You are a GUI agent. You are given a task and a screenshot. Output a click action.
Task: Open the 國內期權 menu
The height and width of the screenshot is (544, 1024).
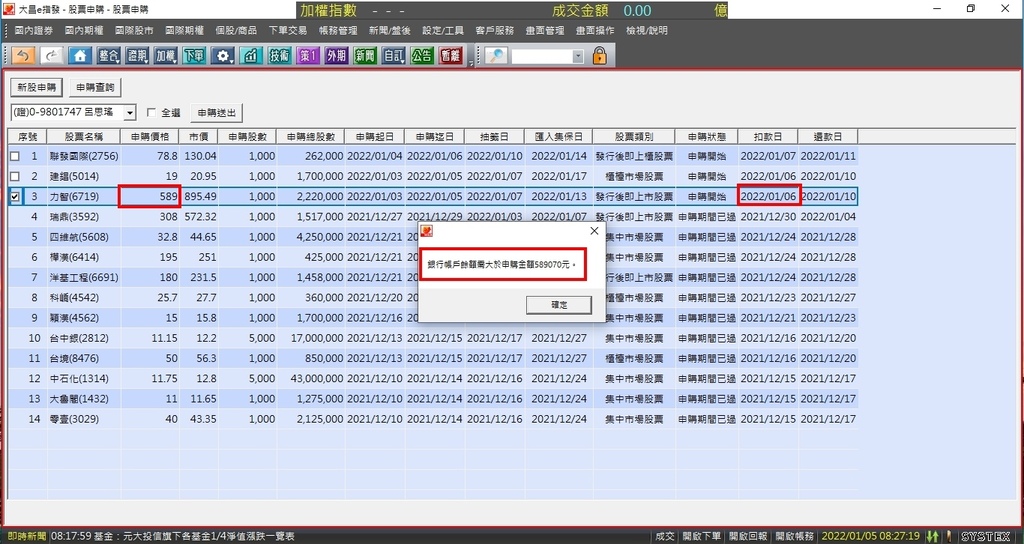tap(84, 30)
